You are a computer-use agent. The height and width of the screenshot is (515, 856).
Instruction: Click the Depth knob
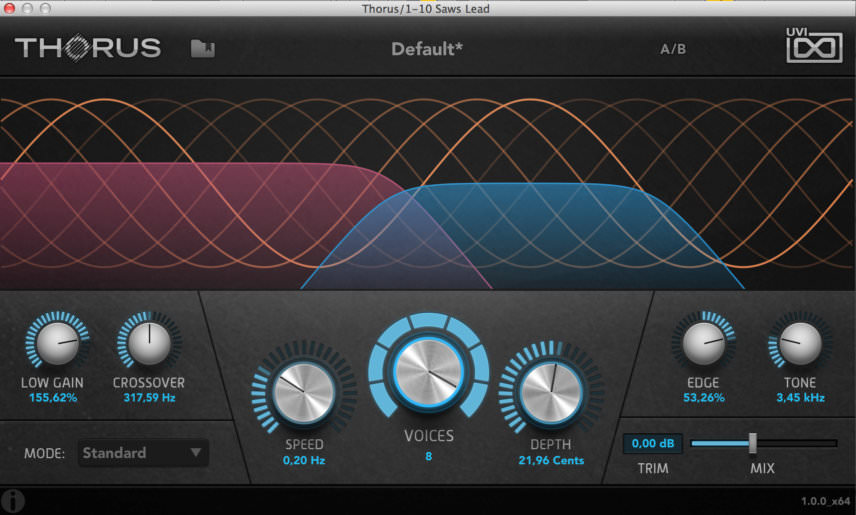(551, 392)
